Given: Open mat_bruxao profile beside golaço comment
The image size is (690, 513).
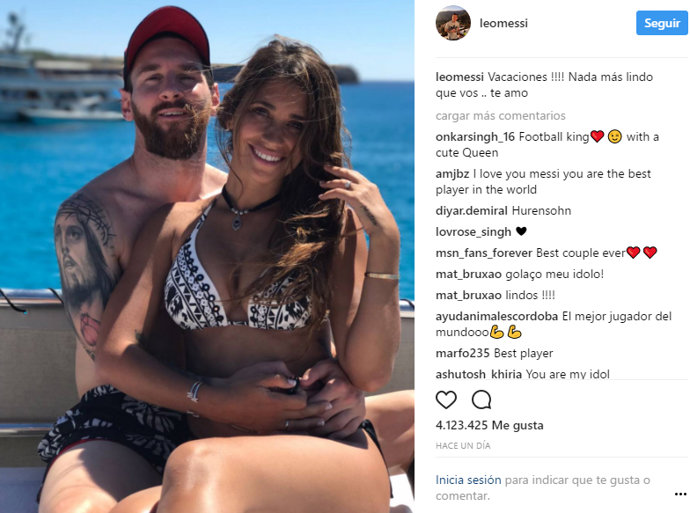Looking at the screenshot, I should click(468, 274).
